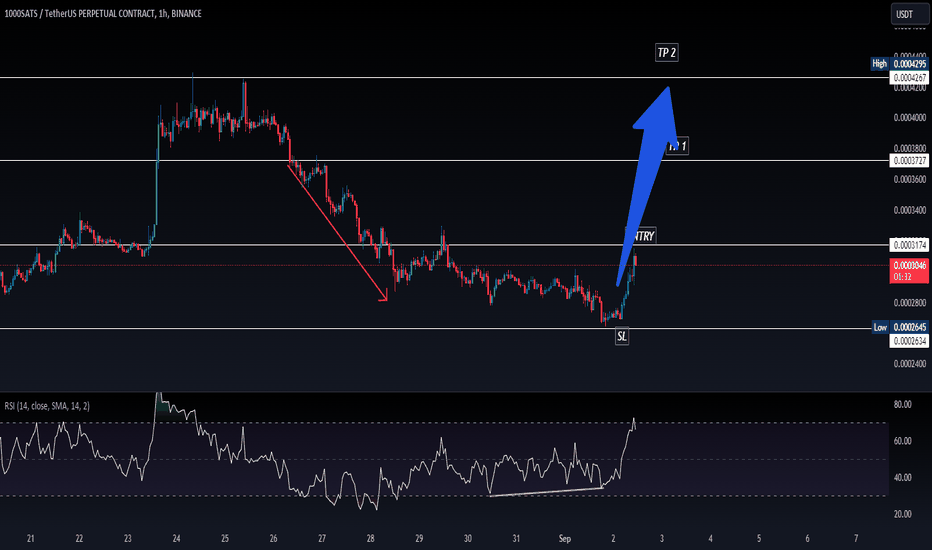
Task: Click the 20.00 level on RSI axis
Action: tap(902, 514)
